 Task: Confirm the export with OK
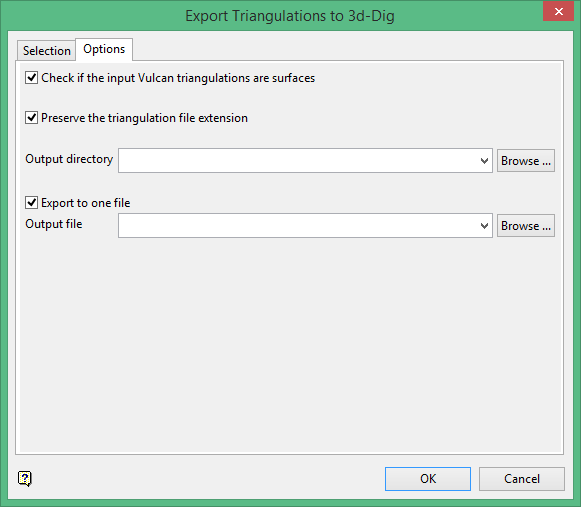(428, 479)
